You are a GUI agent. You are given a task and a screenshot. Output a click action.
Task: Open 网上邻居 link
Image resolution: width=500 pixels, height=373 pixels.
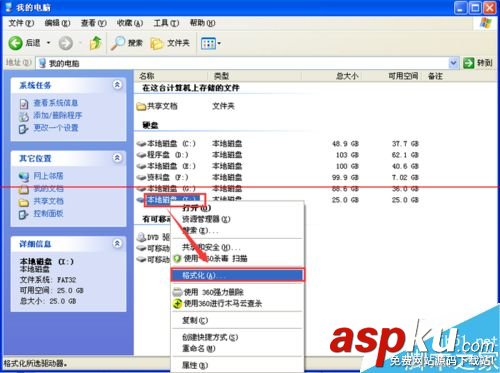tap(48, 176)
